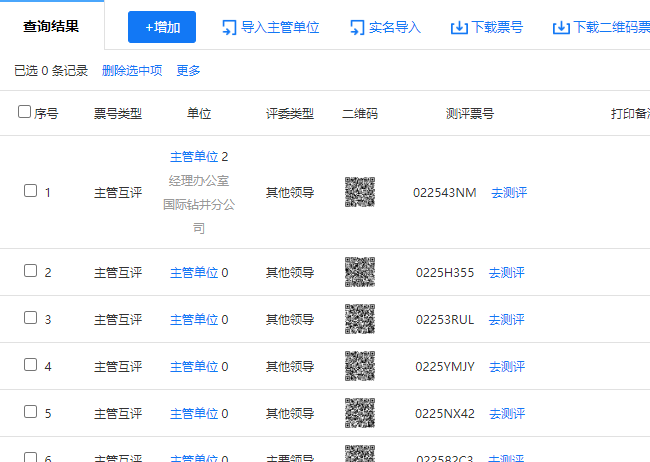Click the 下载票号 download icon
This screenshot has width=650, height=462.
tap(459, 28)
